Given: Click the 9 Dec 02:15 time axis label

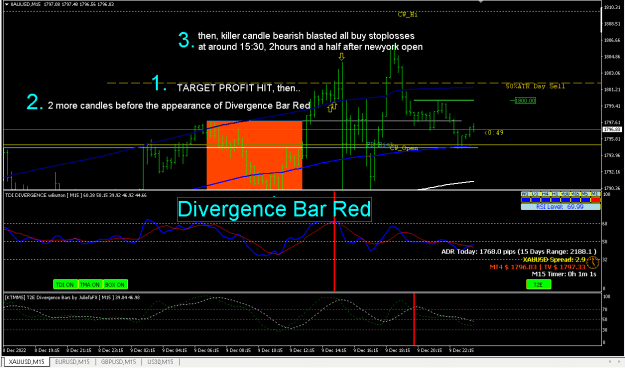Looking at the screenshot, I should point(143,350).
